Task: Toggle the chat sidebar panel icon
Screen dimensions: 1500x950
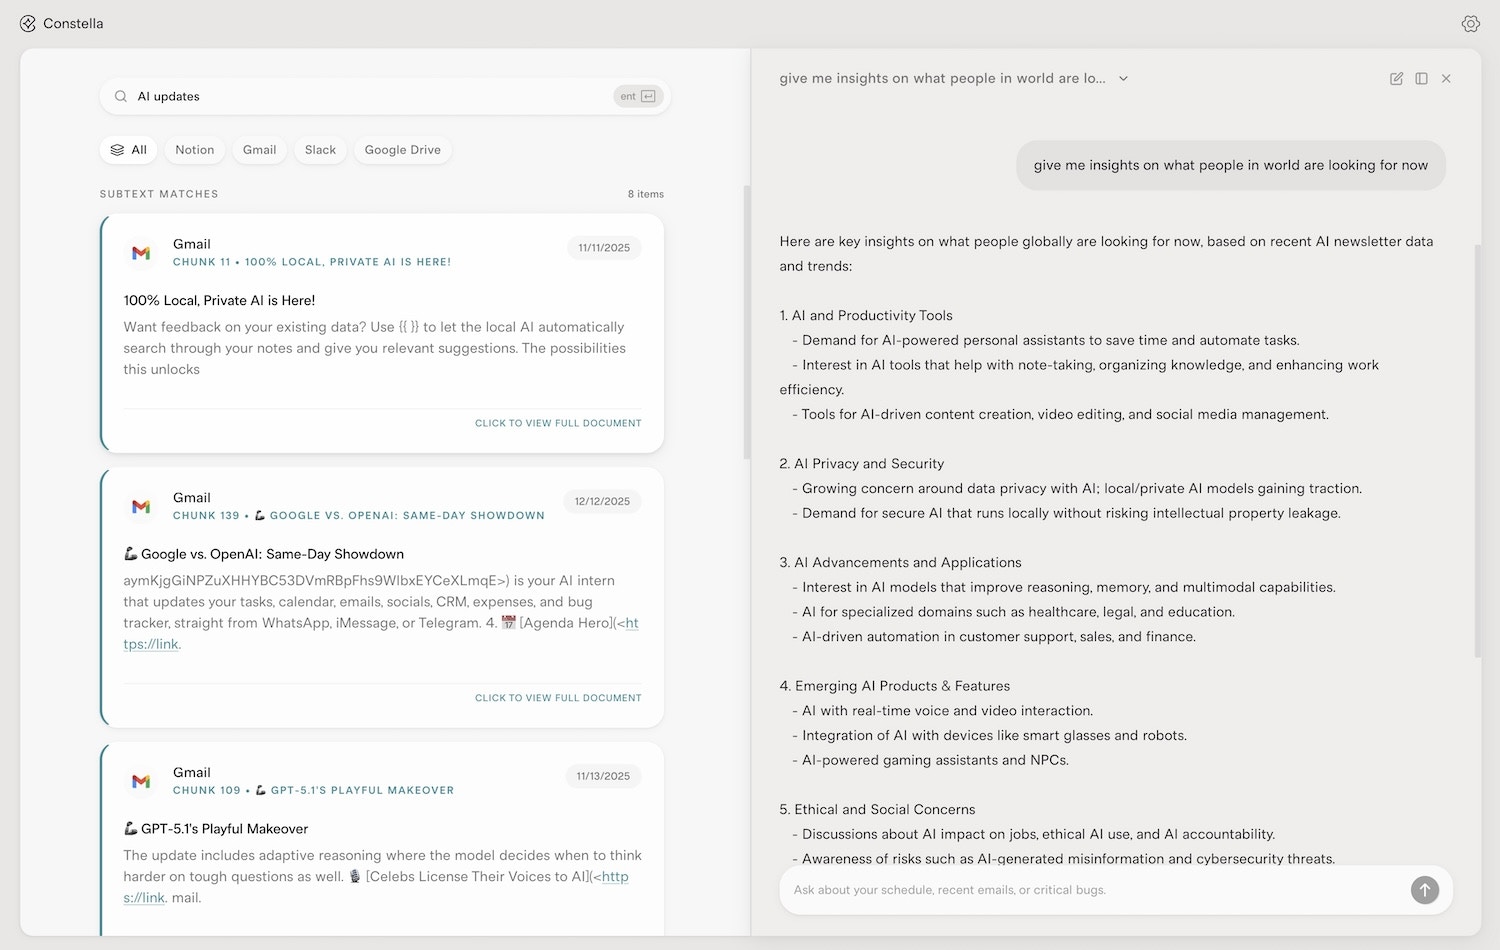Action: click(x=1421, y=79)
